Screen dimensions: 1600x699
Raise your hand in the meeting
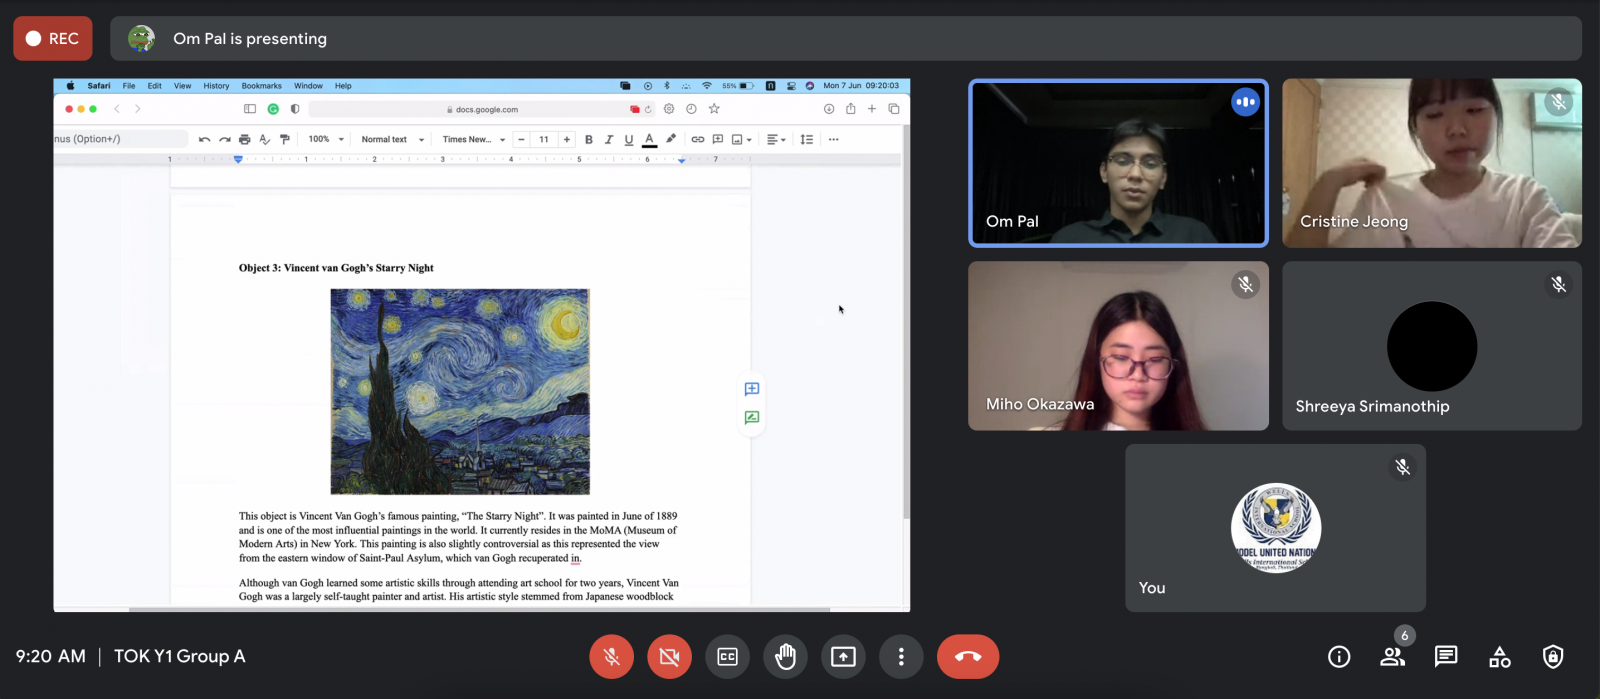pos(785,657)
